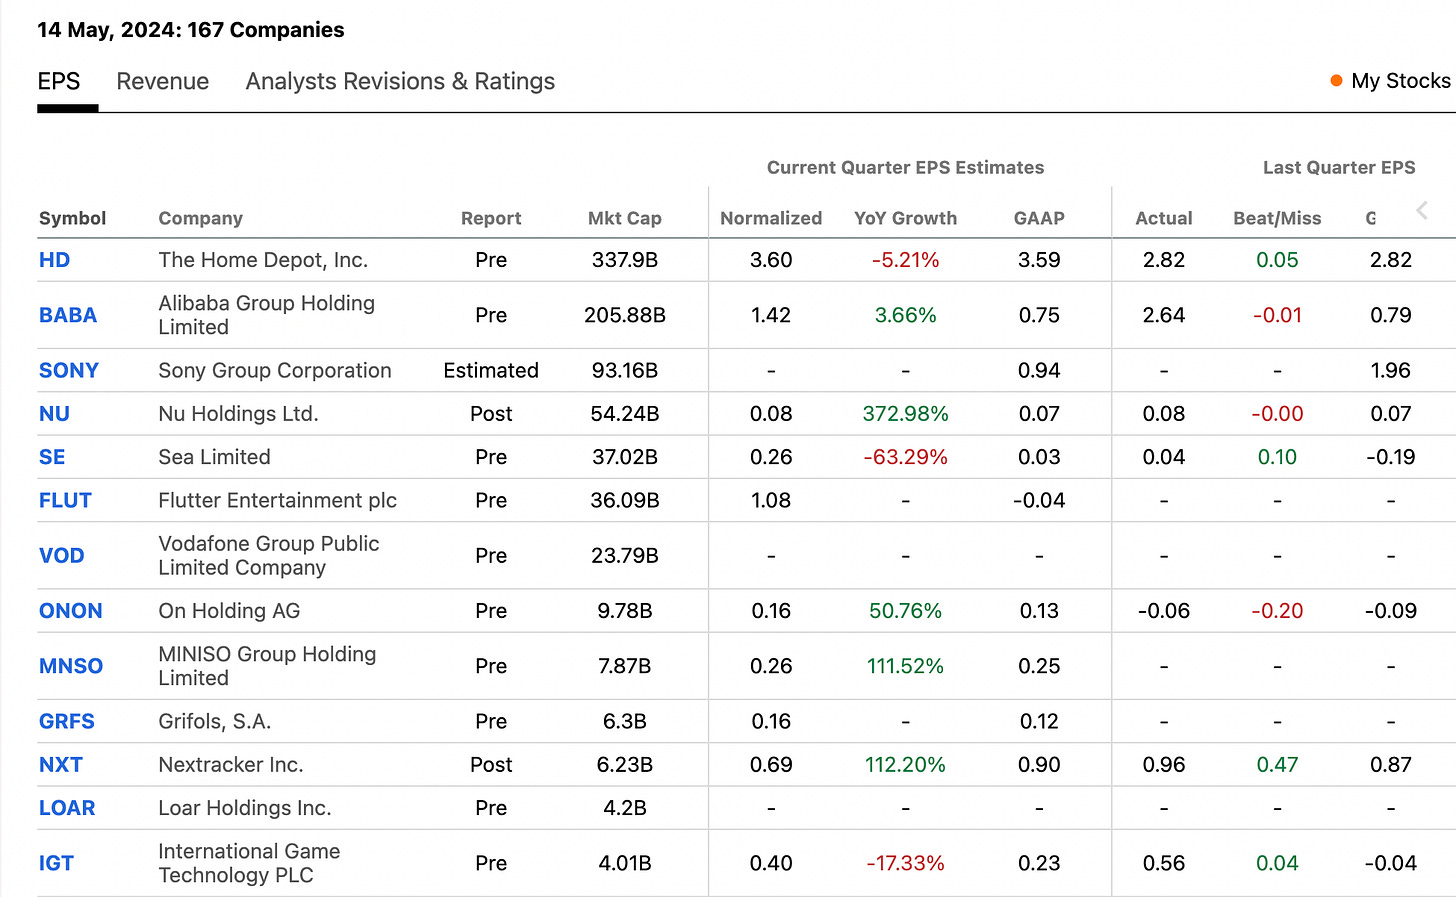
Task: Open the GRFS ticker link
Action: coord(67,721)
